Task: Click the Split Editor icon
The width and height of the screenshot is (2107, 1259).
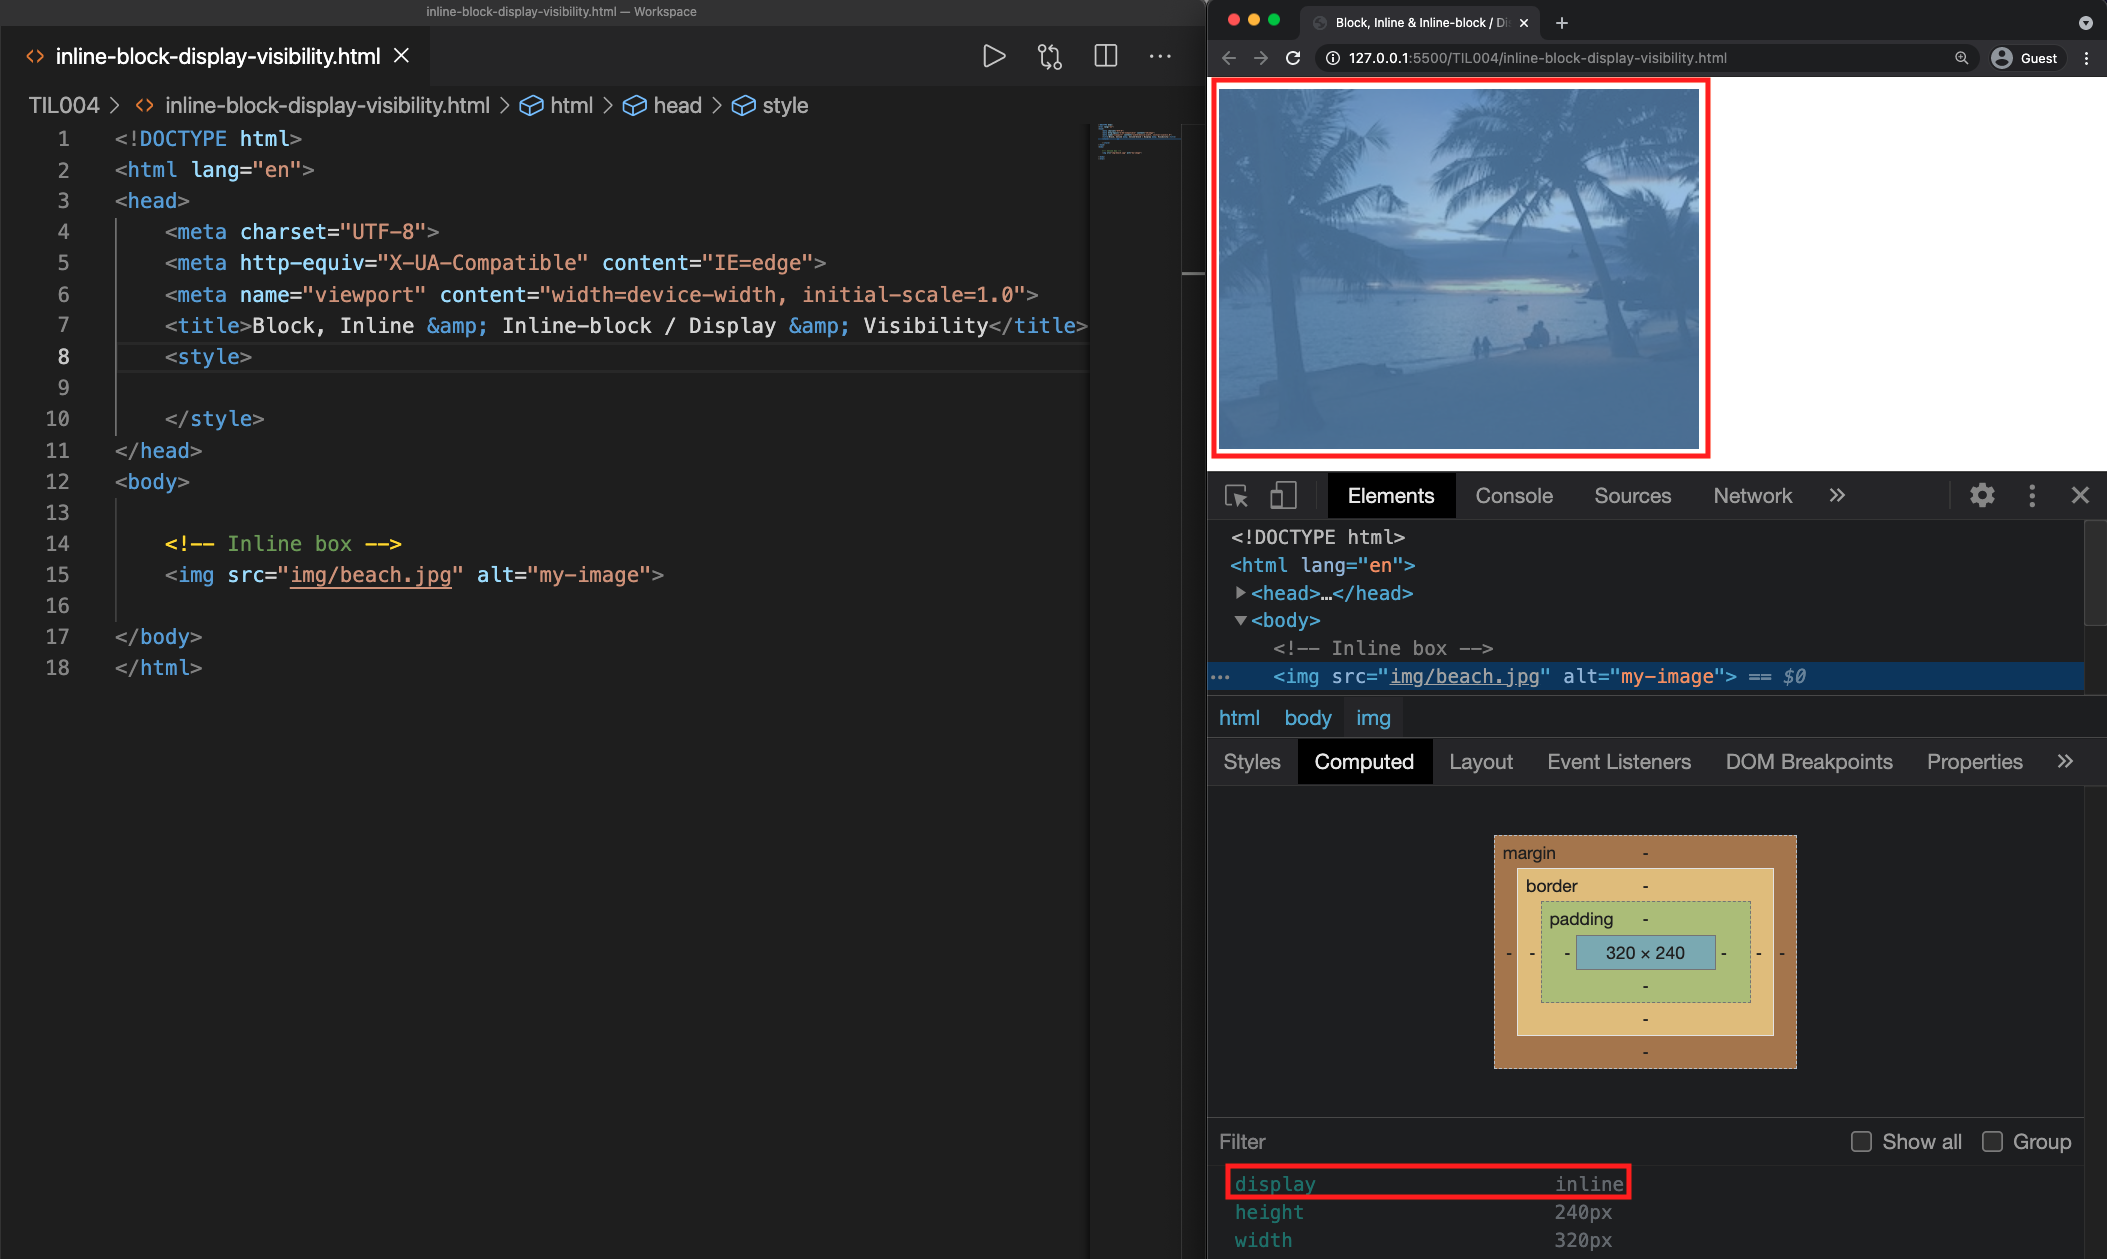Action: click(1105, 56)
